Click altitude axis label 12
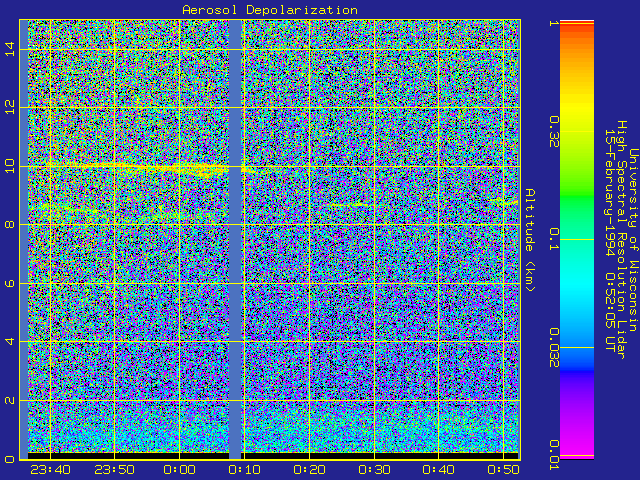This screenshot has width=640, height=480. pos(9,107)
